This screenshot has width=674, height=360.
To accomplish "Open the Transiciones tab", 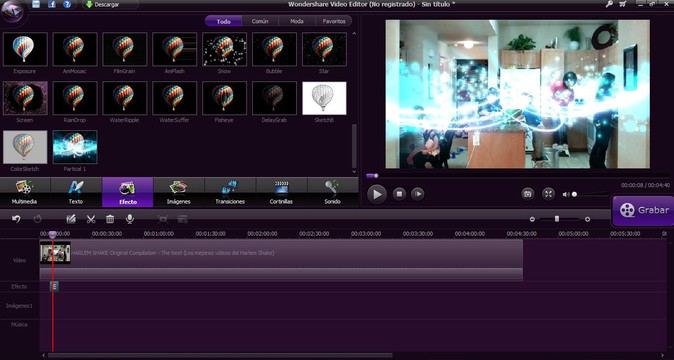I will [x=230, y=192].
